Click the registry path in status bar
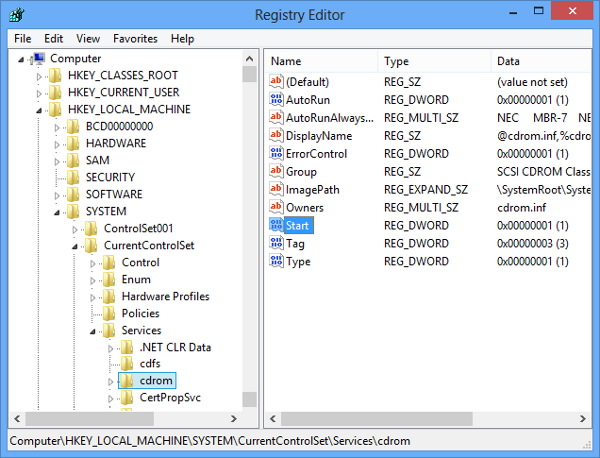This screenshot has height=458, width=600. [210, 441]
